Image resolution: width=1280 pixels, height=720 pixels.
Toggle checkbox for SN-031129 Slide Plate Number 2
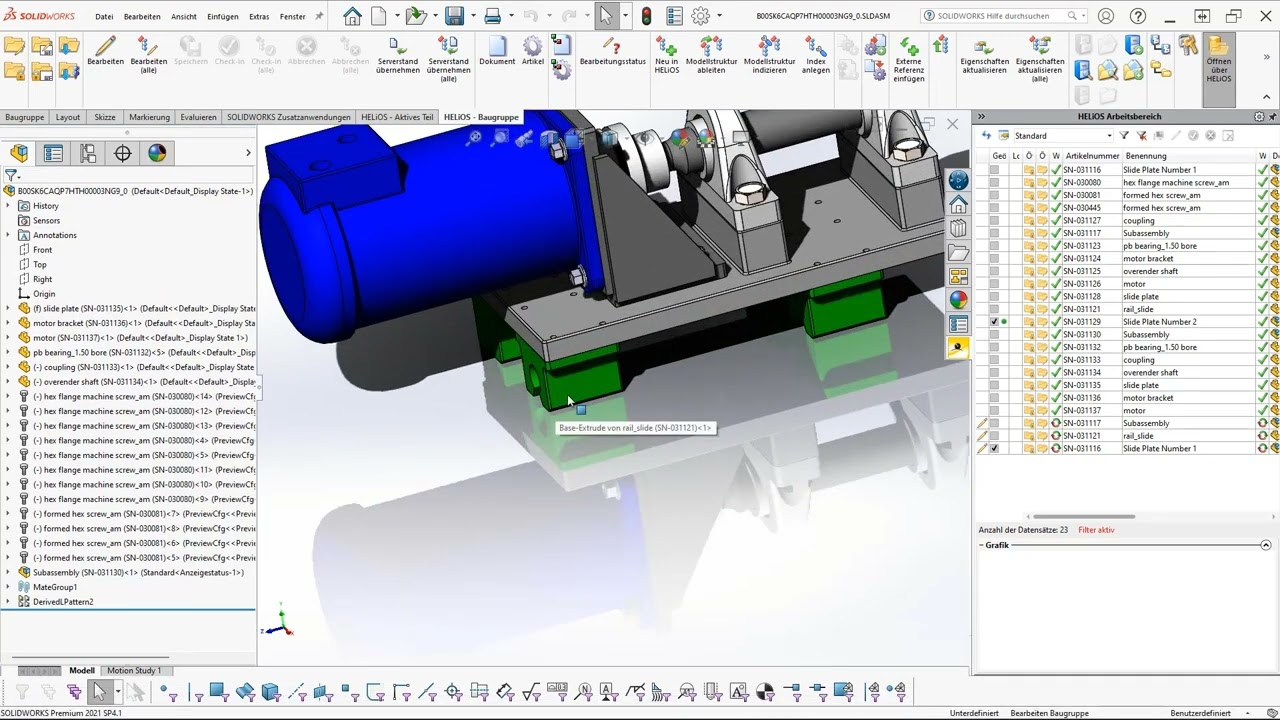994,322
